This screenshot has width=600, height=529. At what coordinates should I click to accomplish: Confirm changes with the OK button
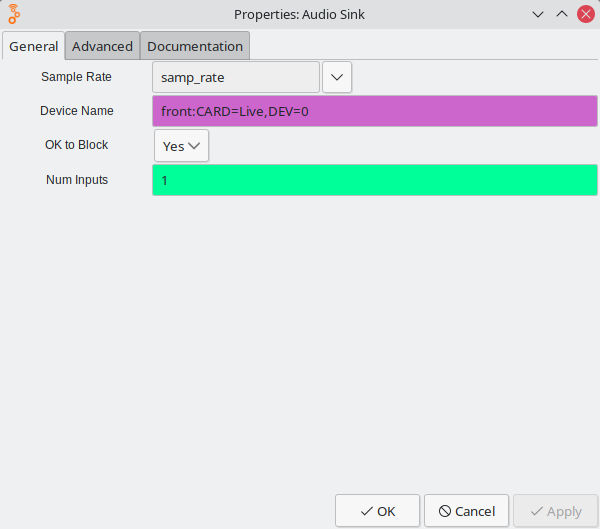[377, 511]
